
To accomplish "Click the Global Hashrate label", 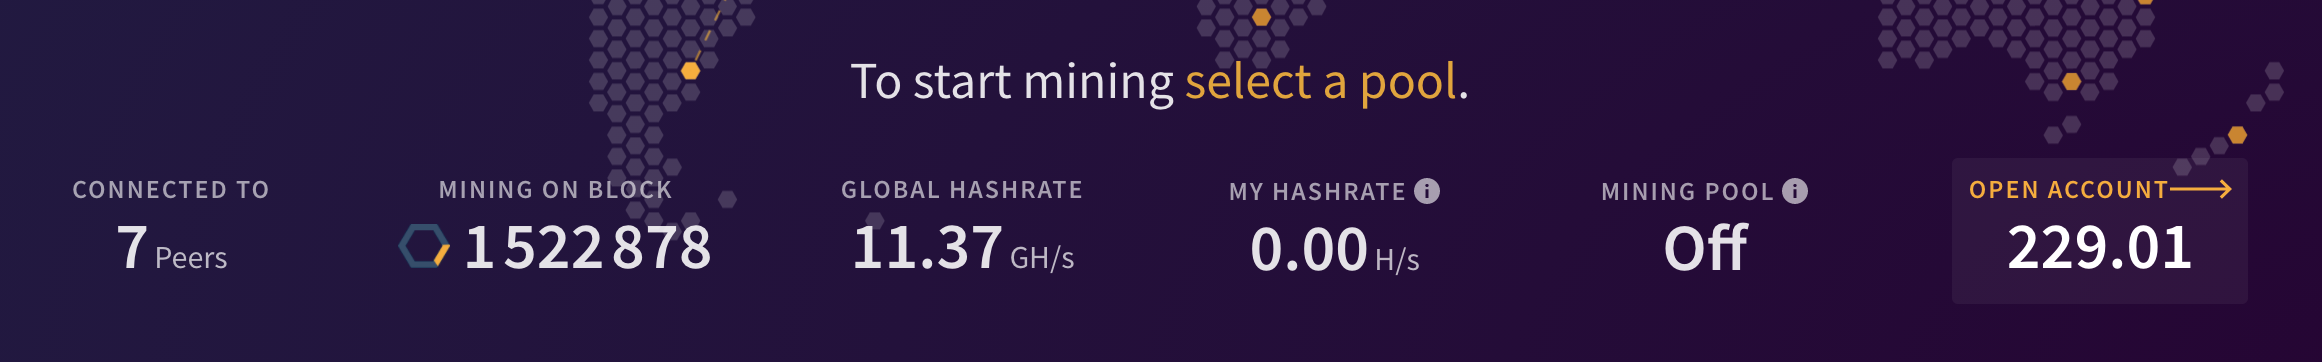I will click(x=962, y=190).
